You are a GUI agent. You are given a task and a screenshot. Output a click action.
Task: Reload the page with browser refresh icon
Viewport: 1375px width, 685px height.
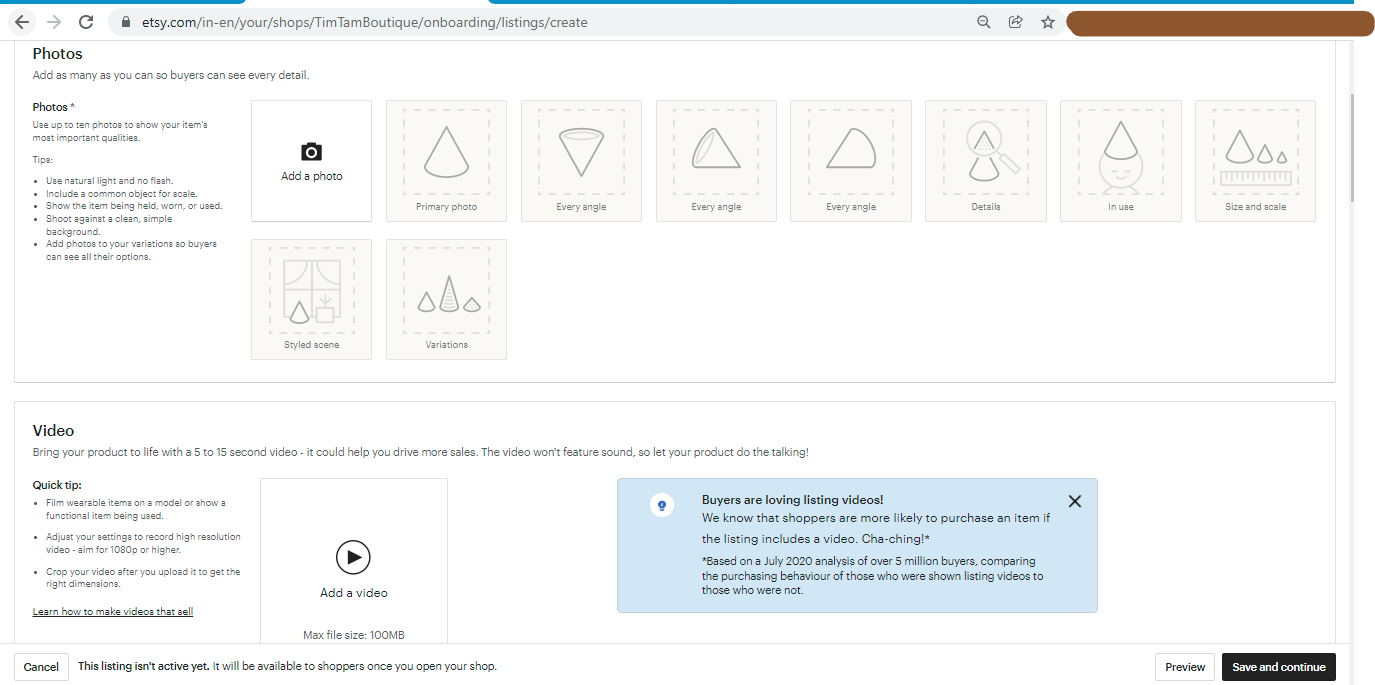(x=86, y=22)
